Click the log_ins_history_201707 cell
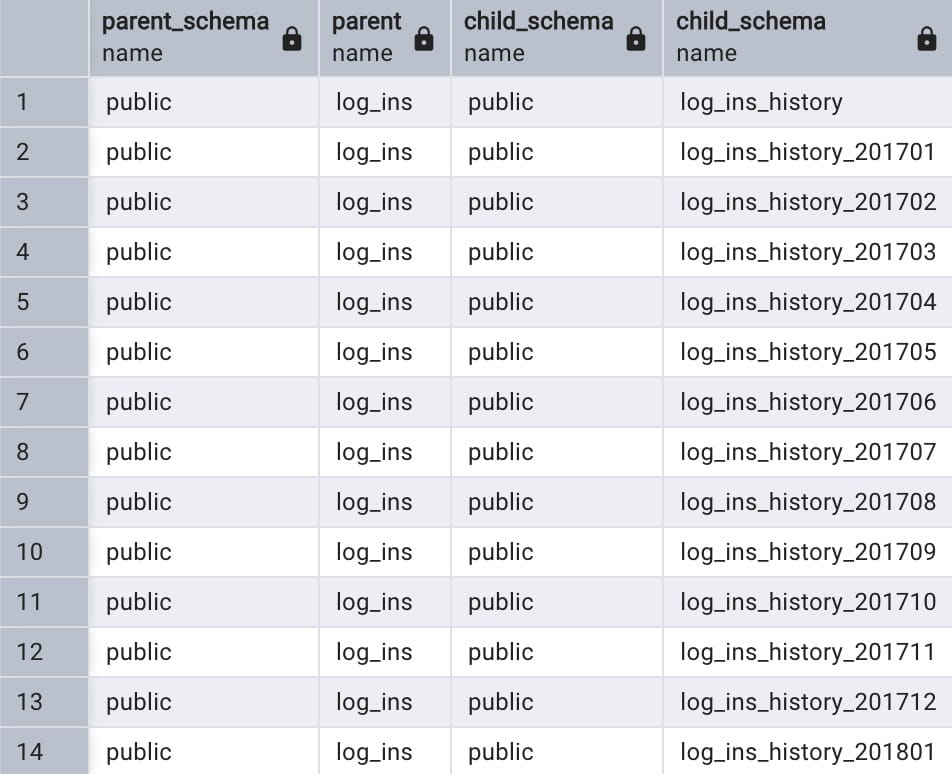952x774 pixels. (x=808, y=452)
